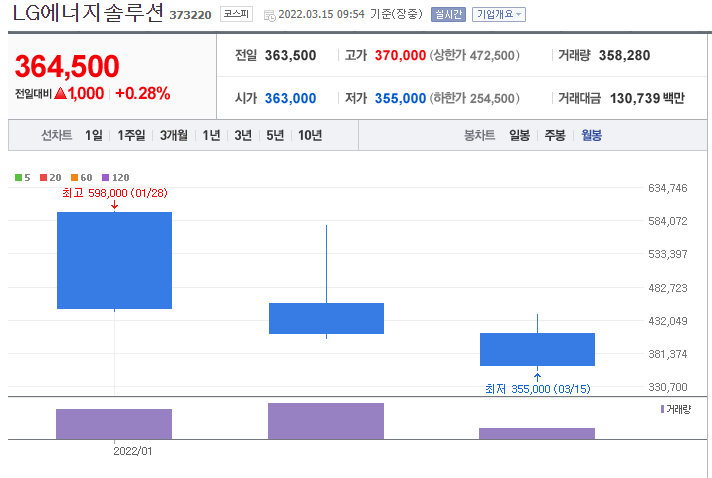Switch to the 월봉 monthly candle chart

[592, 135]
